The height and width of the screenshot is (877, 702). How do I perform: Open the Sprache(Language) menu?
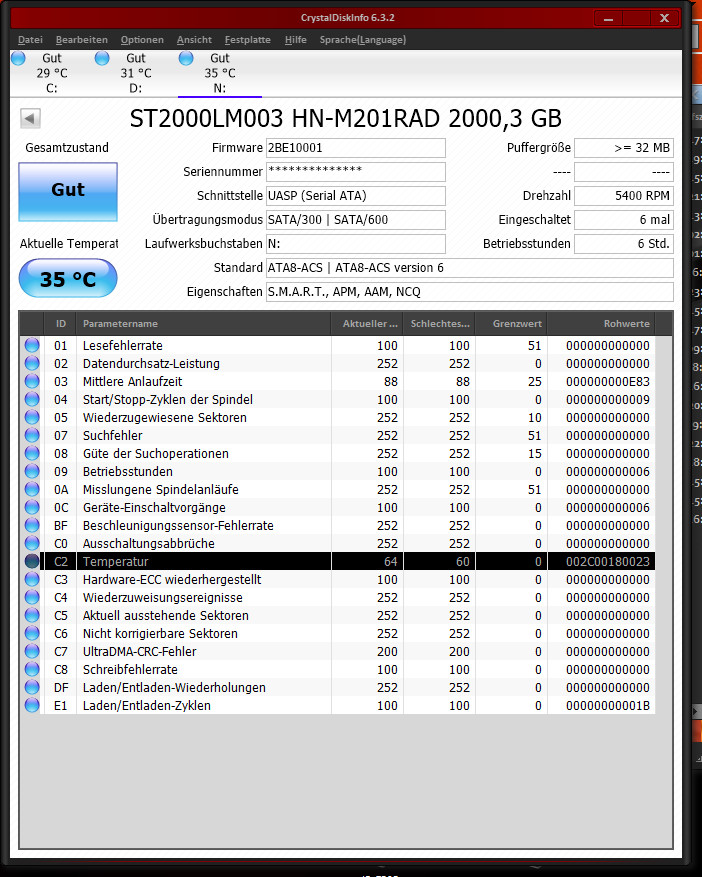click(362, 40)
